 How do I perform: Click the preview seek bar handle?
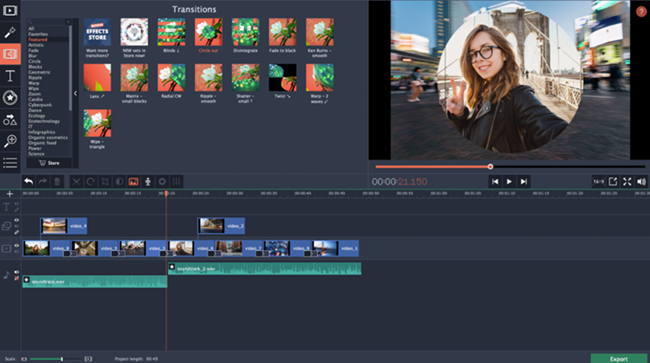(x=490, y=167)
